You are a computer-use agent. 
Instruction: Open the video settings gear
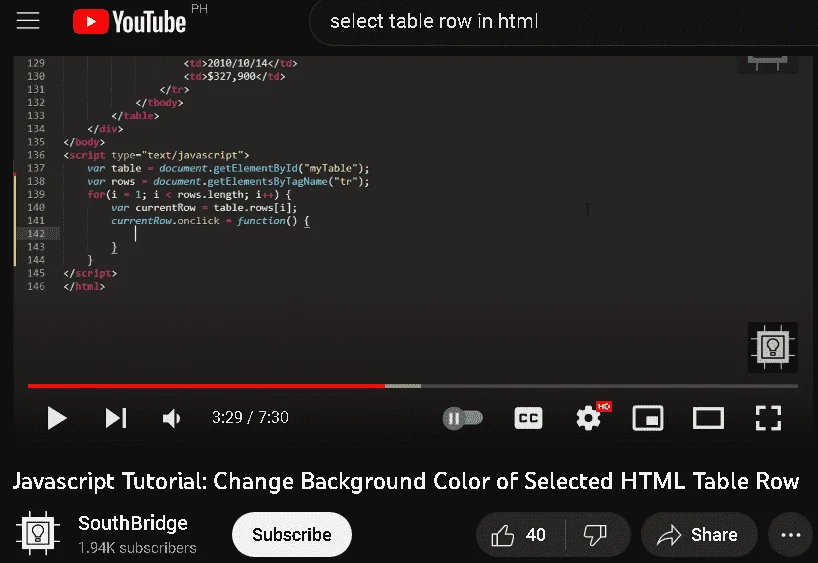click(x=588, y=418)
